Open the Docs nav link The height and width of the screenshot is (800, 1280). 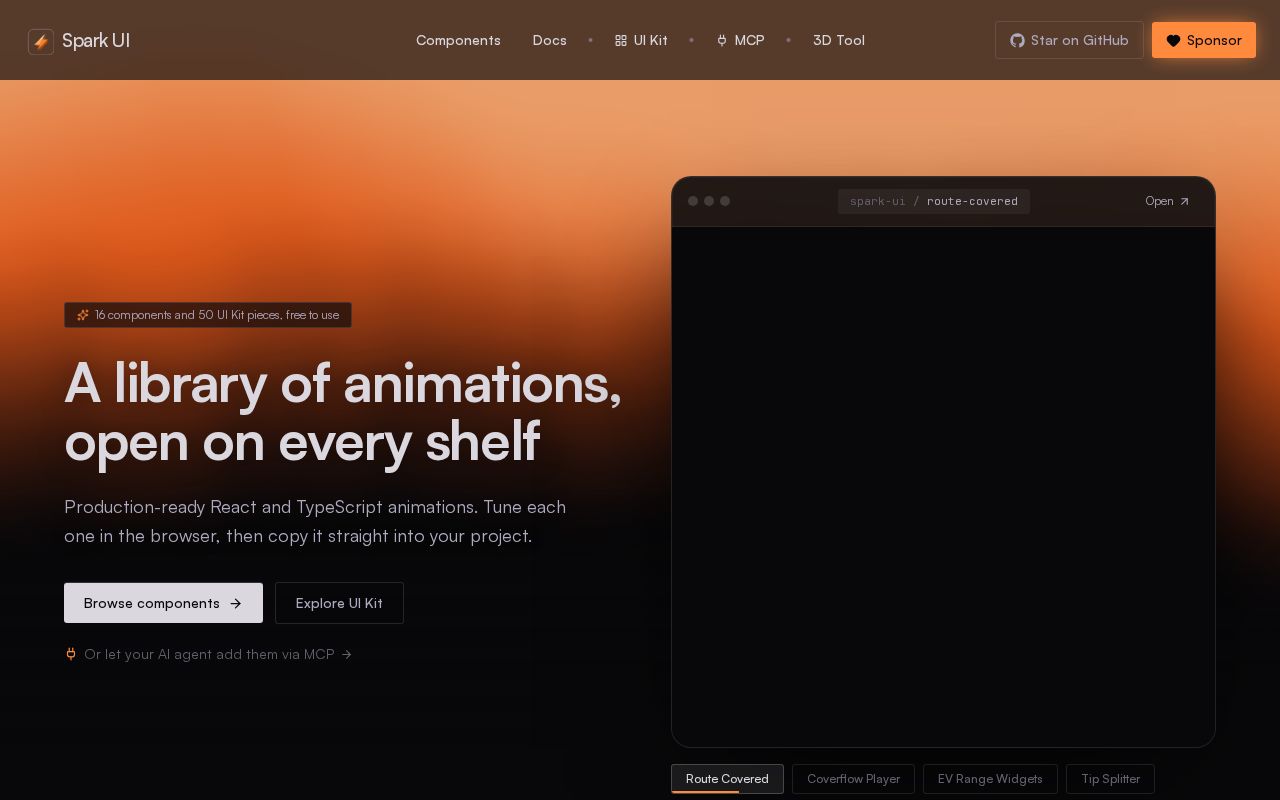click(x=549, y=40)
